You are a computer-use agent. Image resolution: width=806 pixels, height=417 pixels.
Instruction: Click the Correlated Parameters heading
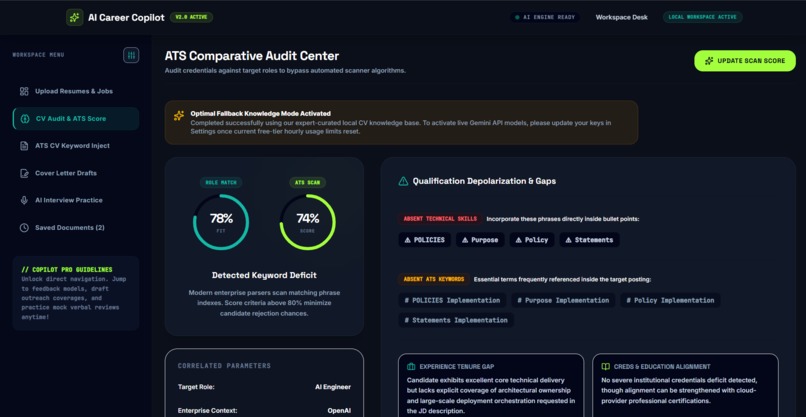coord(224,366)
